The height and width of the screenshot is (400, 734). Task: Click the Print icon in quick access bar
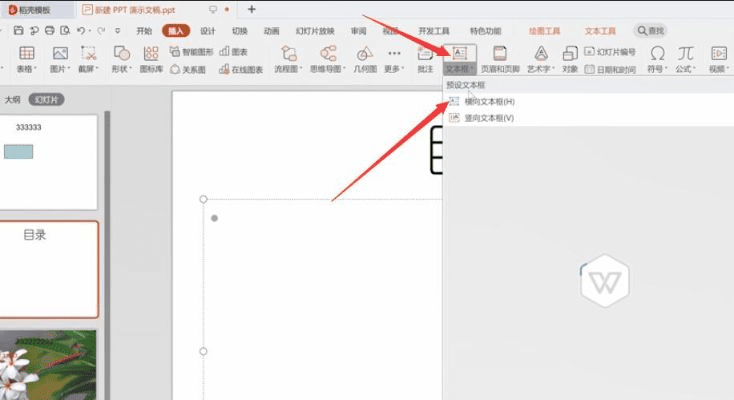tap(50, 30)
